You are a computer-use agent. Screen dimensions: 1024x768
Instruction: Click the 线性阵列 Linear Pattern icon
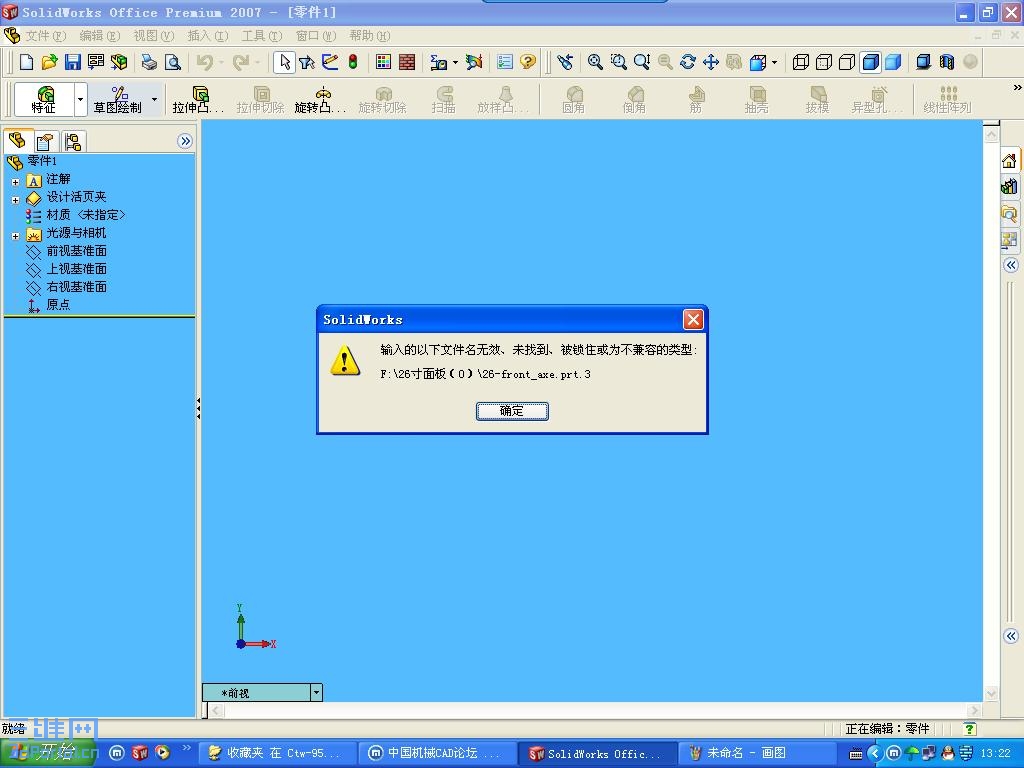(947, 99)
